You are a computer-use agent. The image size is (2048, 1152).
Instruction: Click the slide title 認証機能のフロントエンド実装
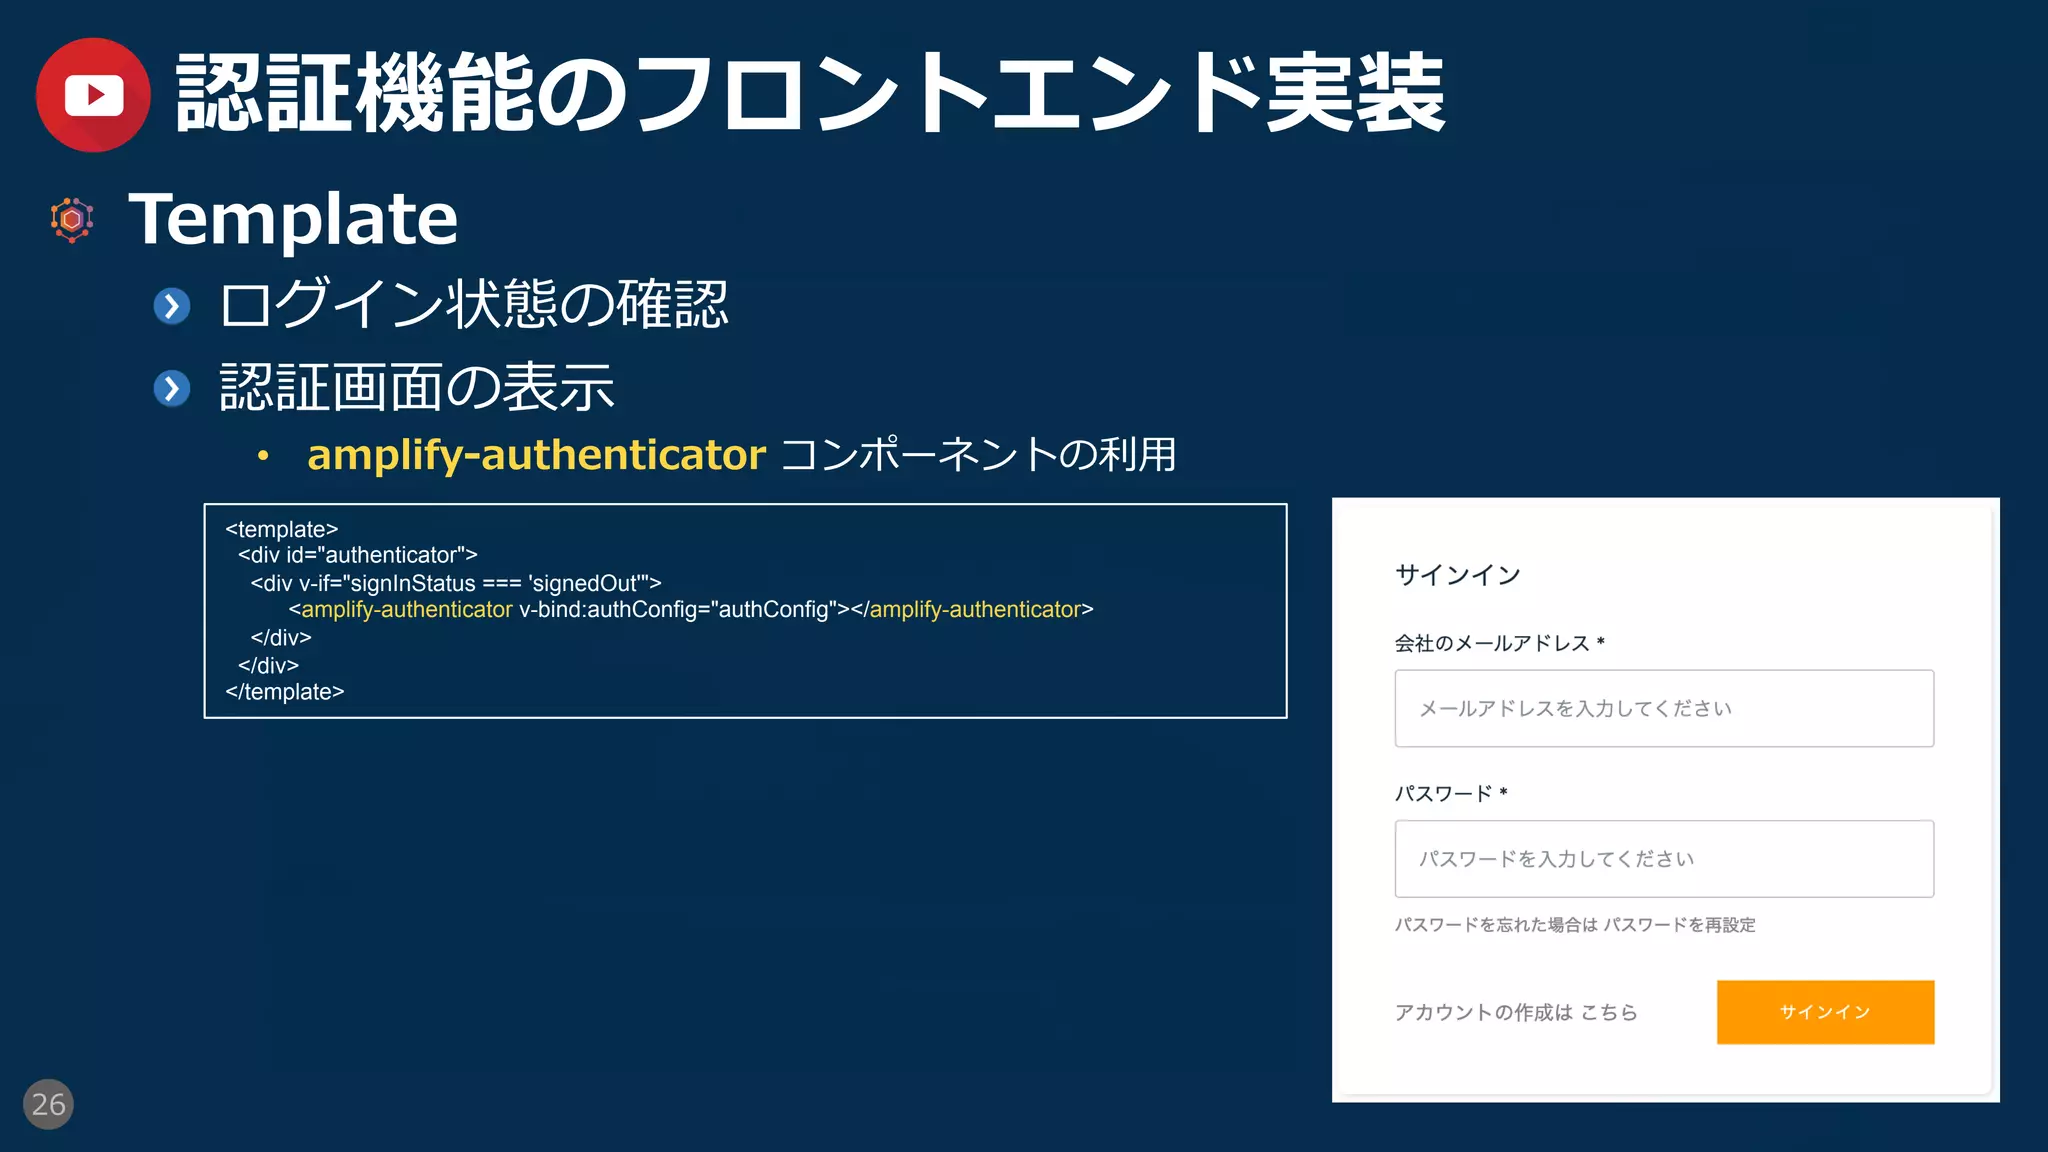pyautogui.click(x=810, y=95)
